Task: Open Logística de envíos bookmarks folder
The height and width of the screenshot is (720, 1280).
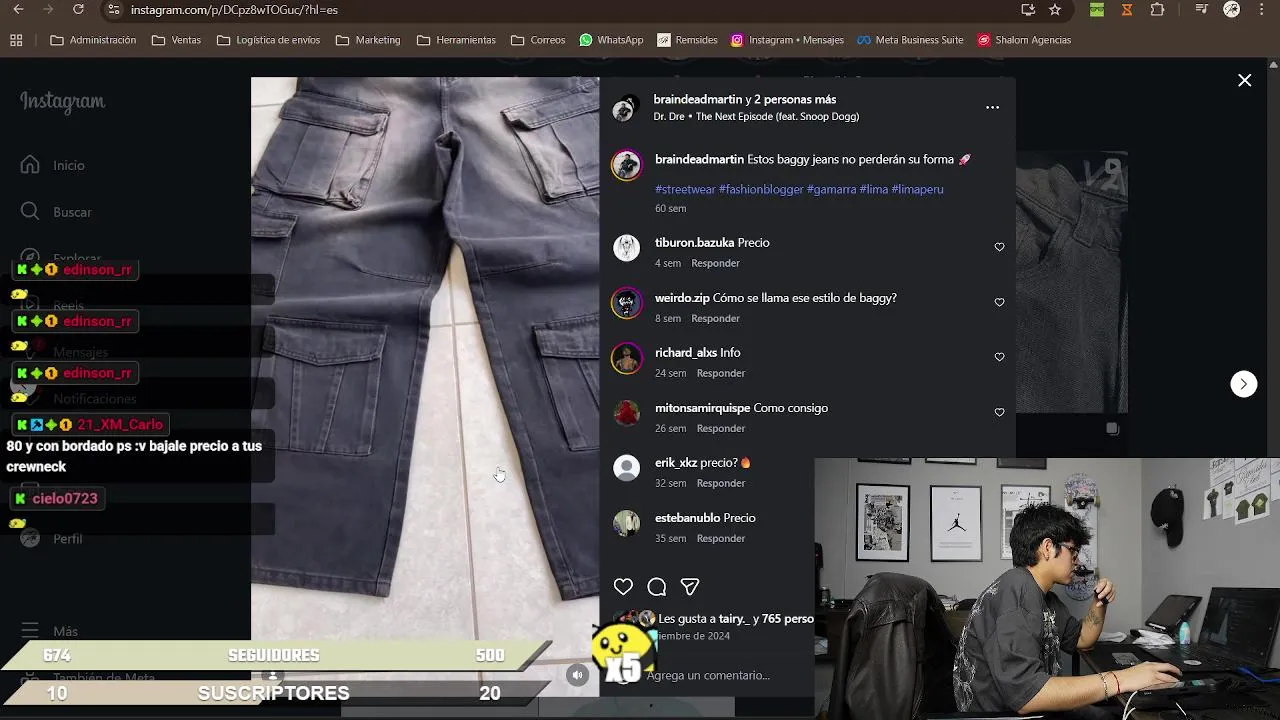Action: click(268, 40)
